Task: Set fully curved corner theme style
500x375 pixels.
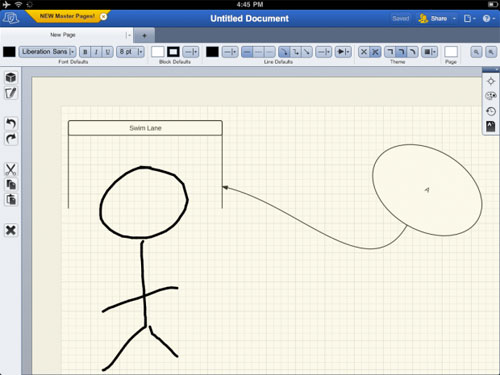Action: (413, 52)
